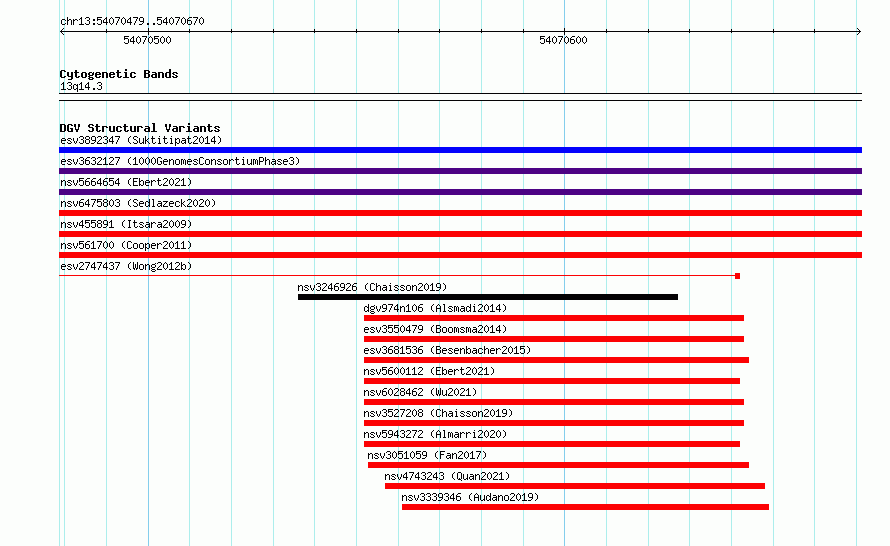Select red bar under nsv6475803 label
The height and width of the screenshot is (546, 890).
[x=460, y=213]
